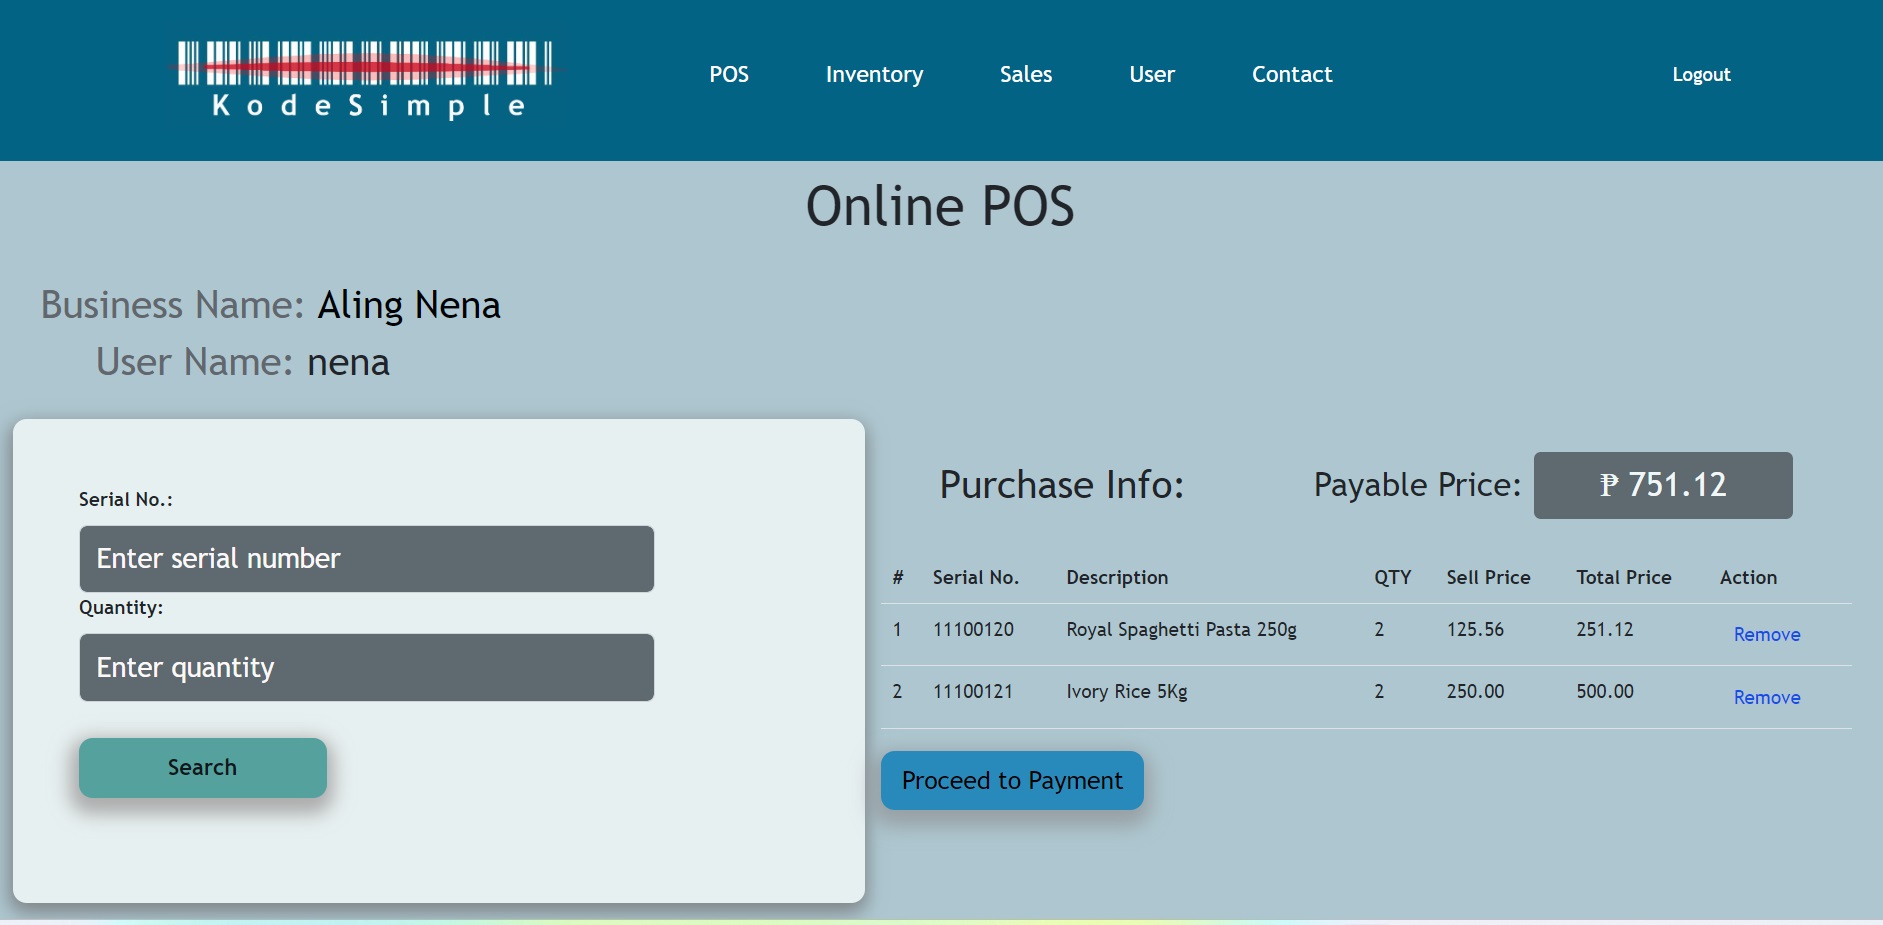Focus the Enter serial number field

coord(366,559)
